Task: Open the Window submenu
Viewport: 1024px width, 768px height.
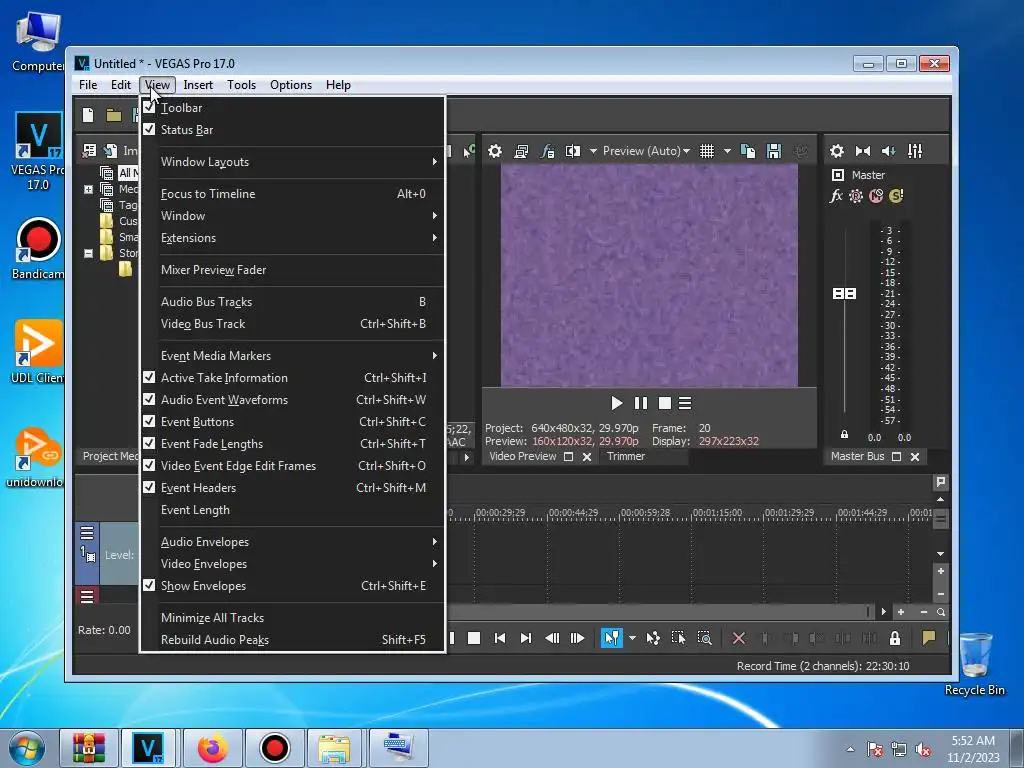Action: coord(293,216)
